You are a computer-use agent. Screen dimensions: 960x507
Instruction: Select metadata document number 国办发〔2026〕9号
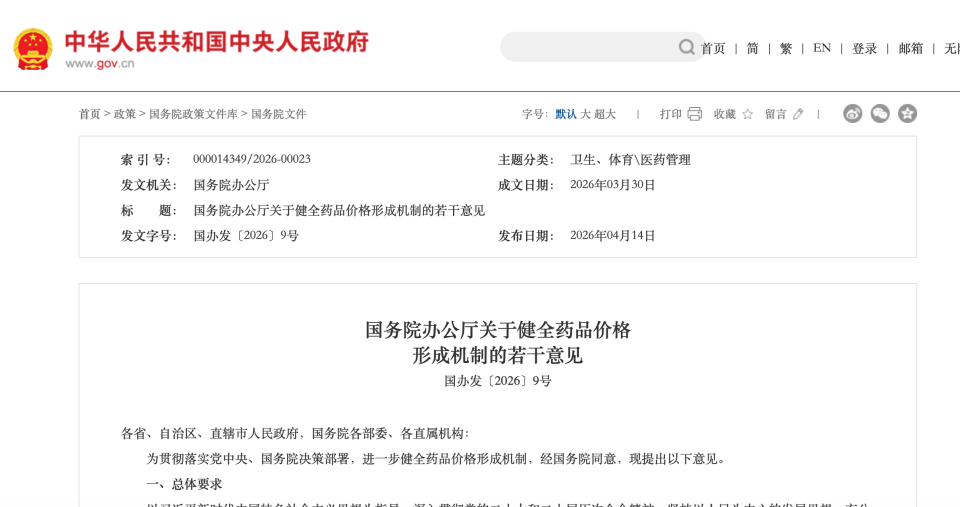pyautogui.click(x=246, y=236)
